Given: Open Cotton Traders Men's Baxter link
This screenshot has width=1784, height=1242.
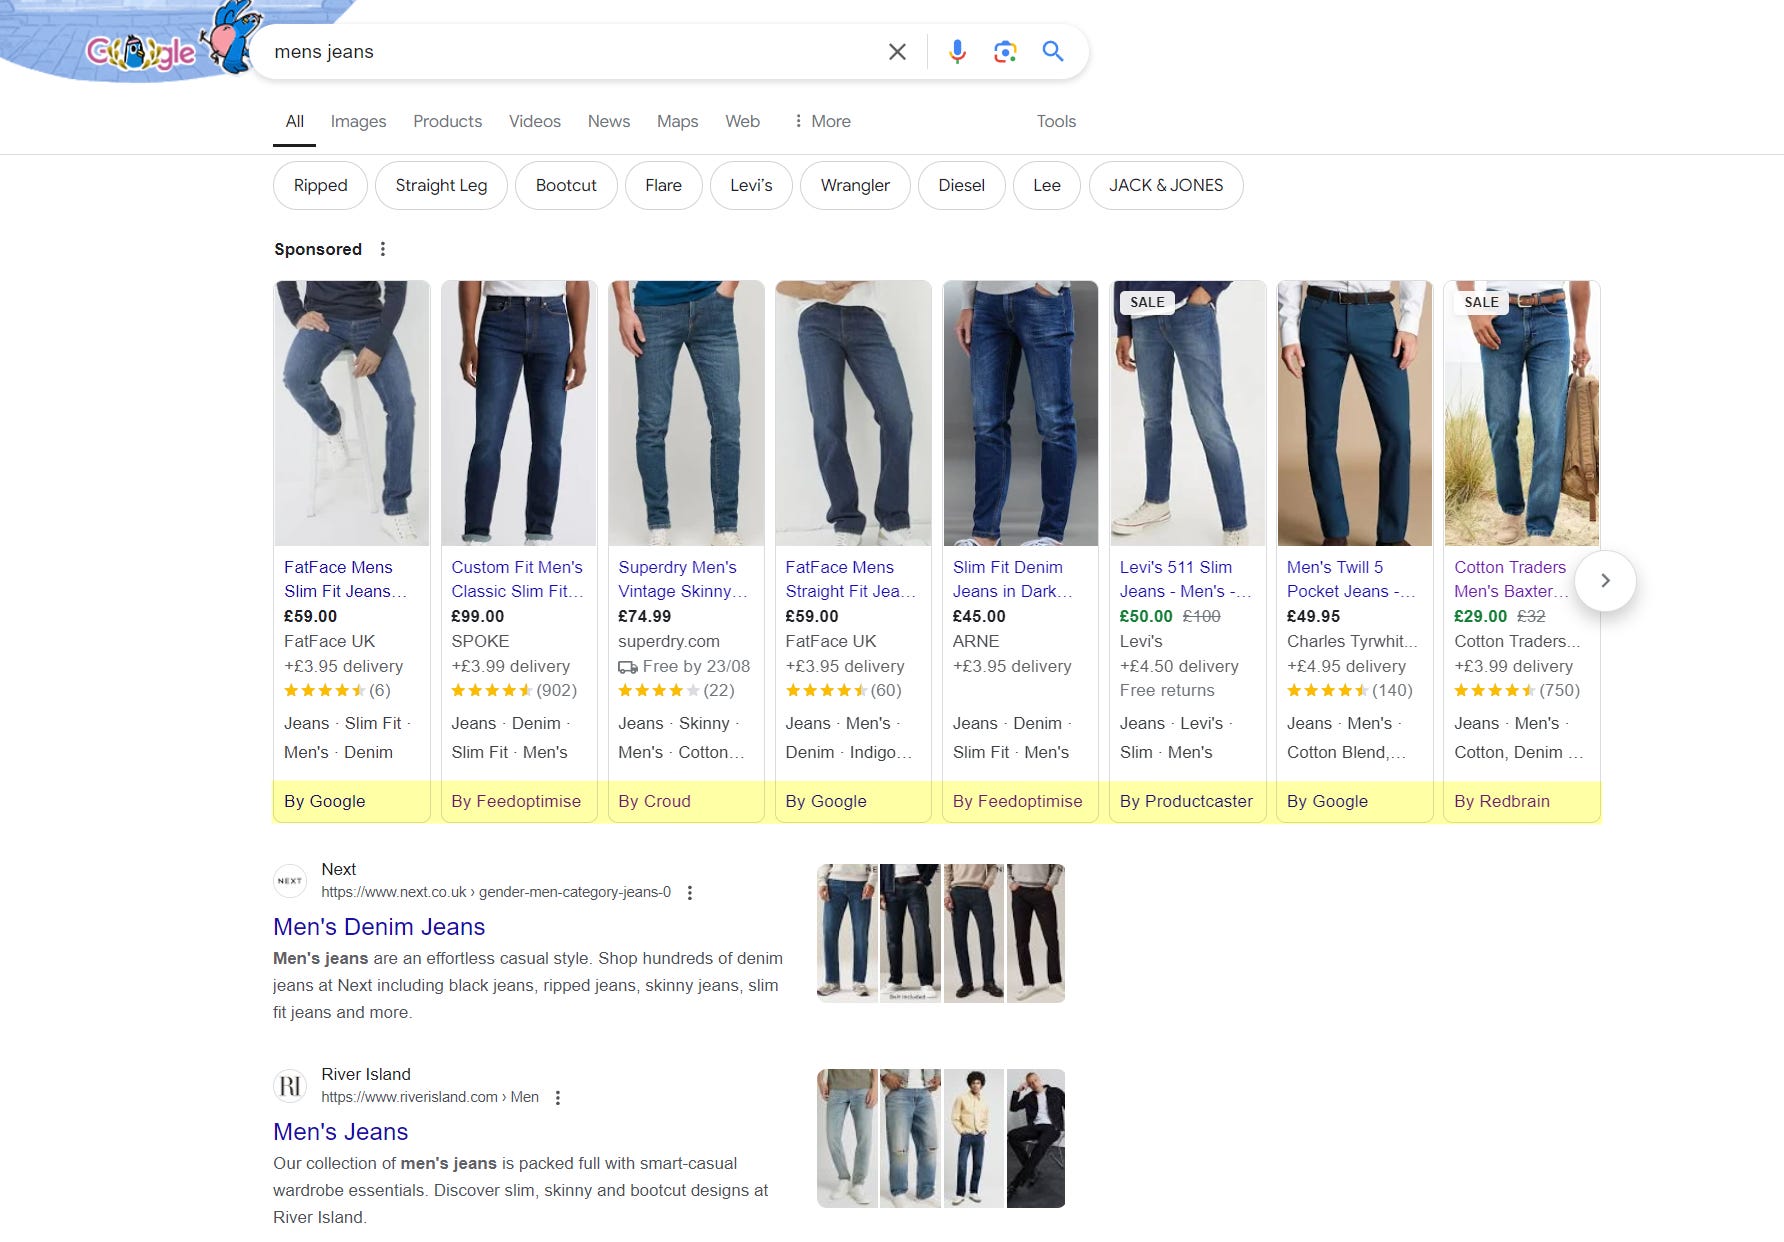Looking at the screenshot, I should 1511,579.
